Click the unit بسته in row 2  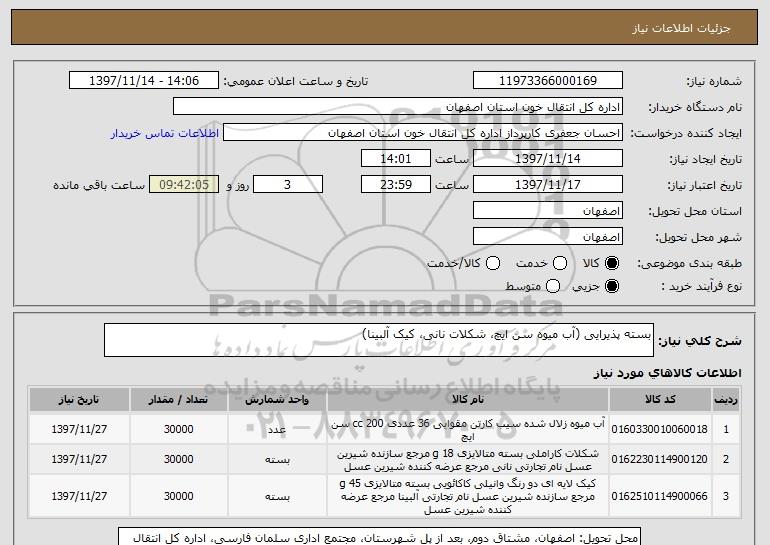(277, 460)
